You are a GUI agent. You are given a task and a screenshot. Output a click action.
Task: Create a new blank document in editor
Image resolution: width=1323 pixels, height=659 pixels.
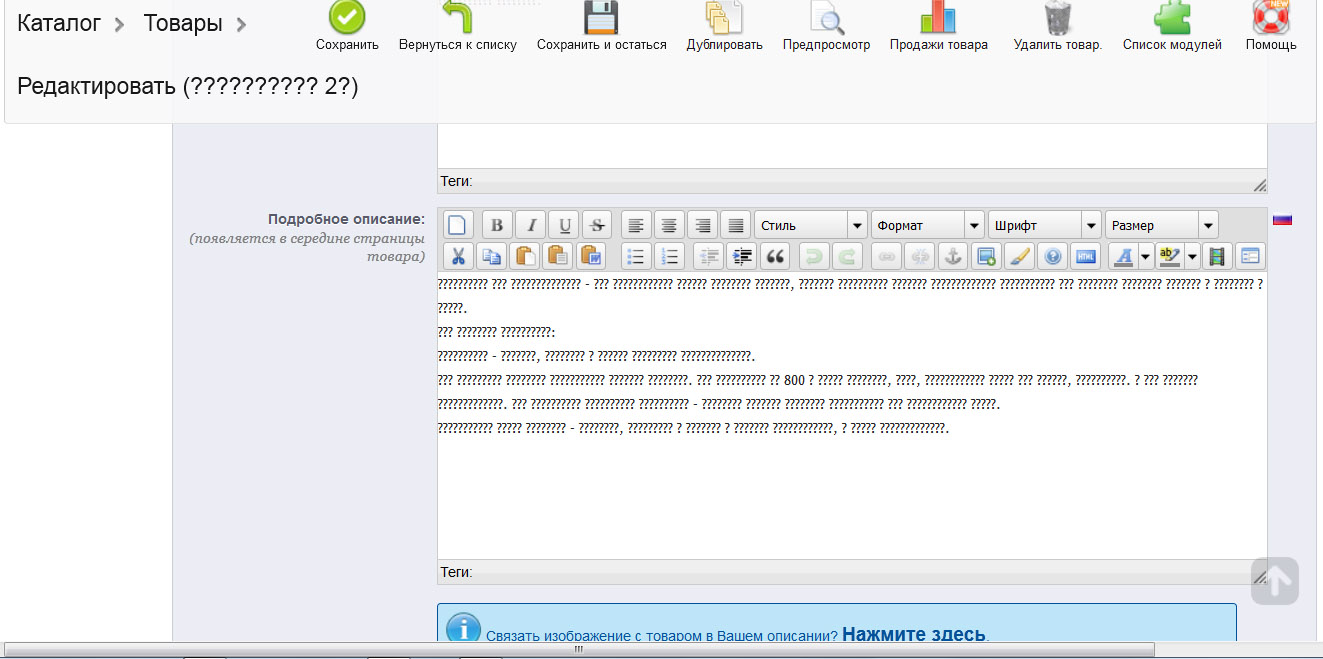click(x=457, y=225)
